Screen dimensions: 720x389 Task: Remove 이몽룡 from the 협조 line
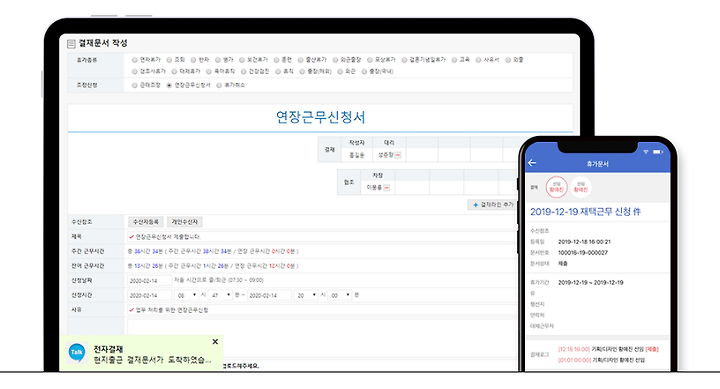pyautogui.click(x=387, y=188)
